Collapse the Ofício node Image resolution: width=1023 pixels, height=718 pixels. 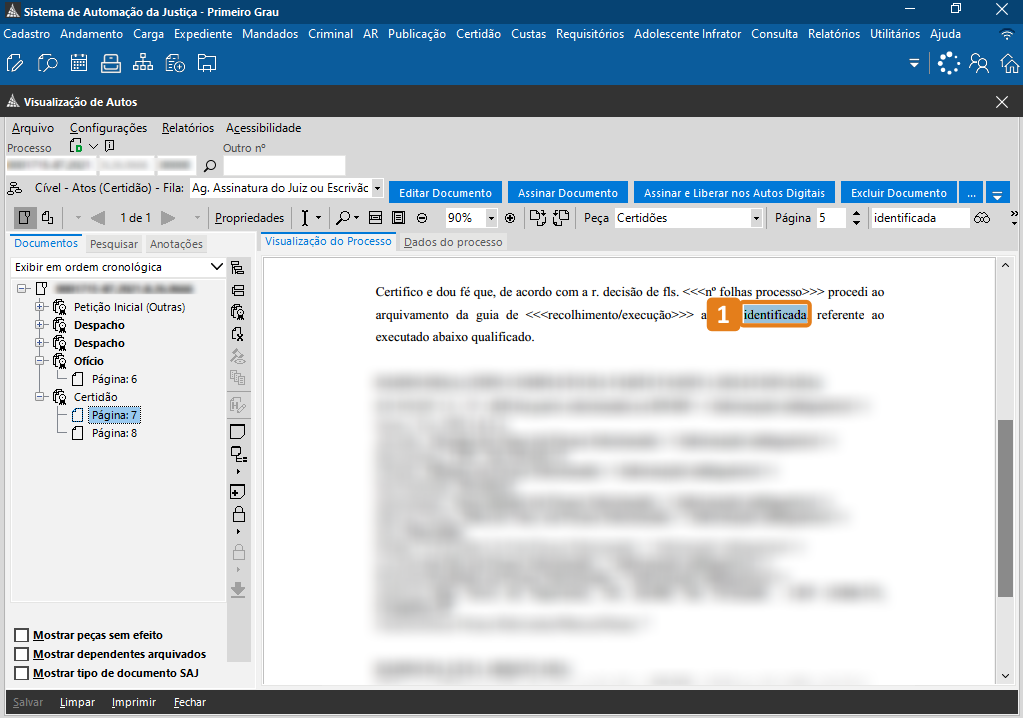(x=40, y=361)
